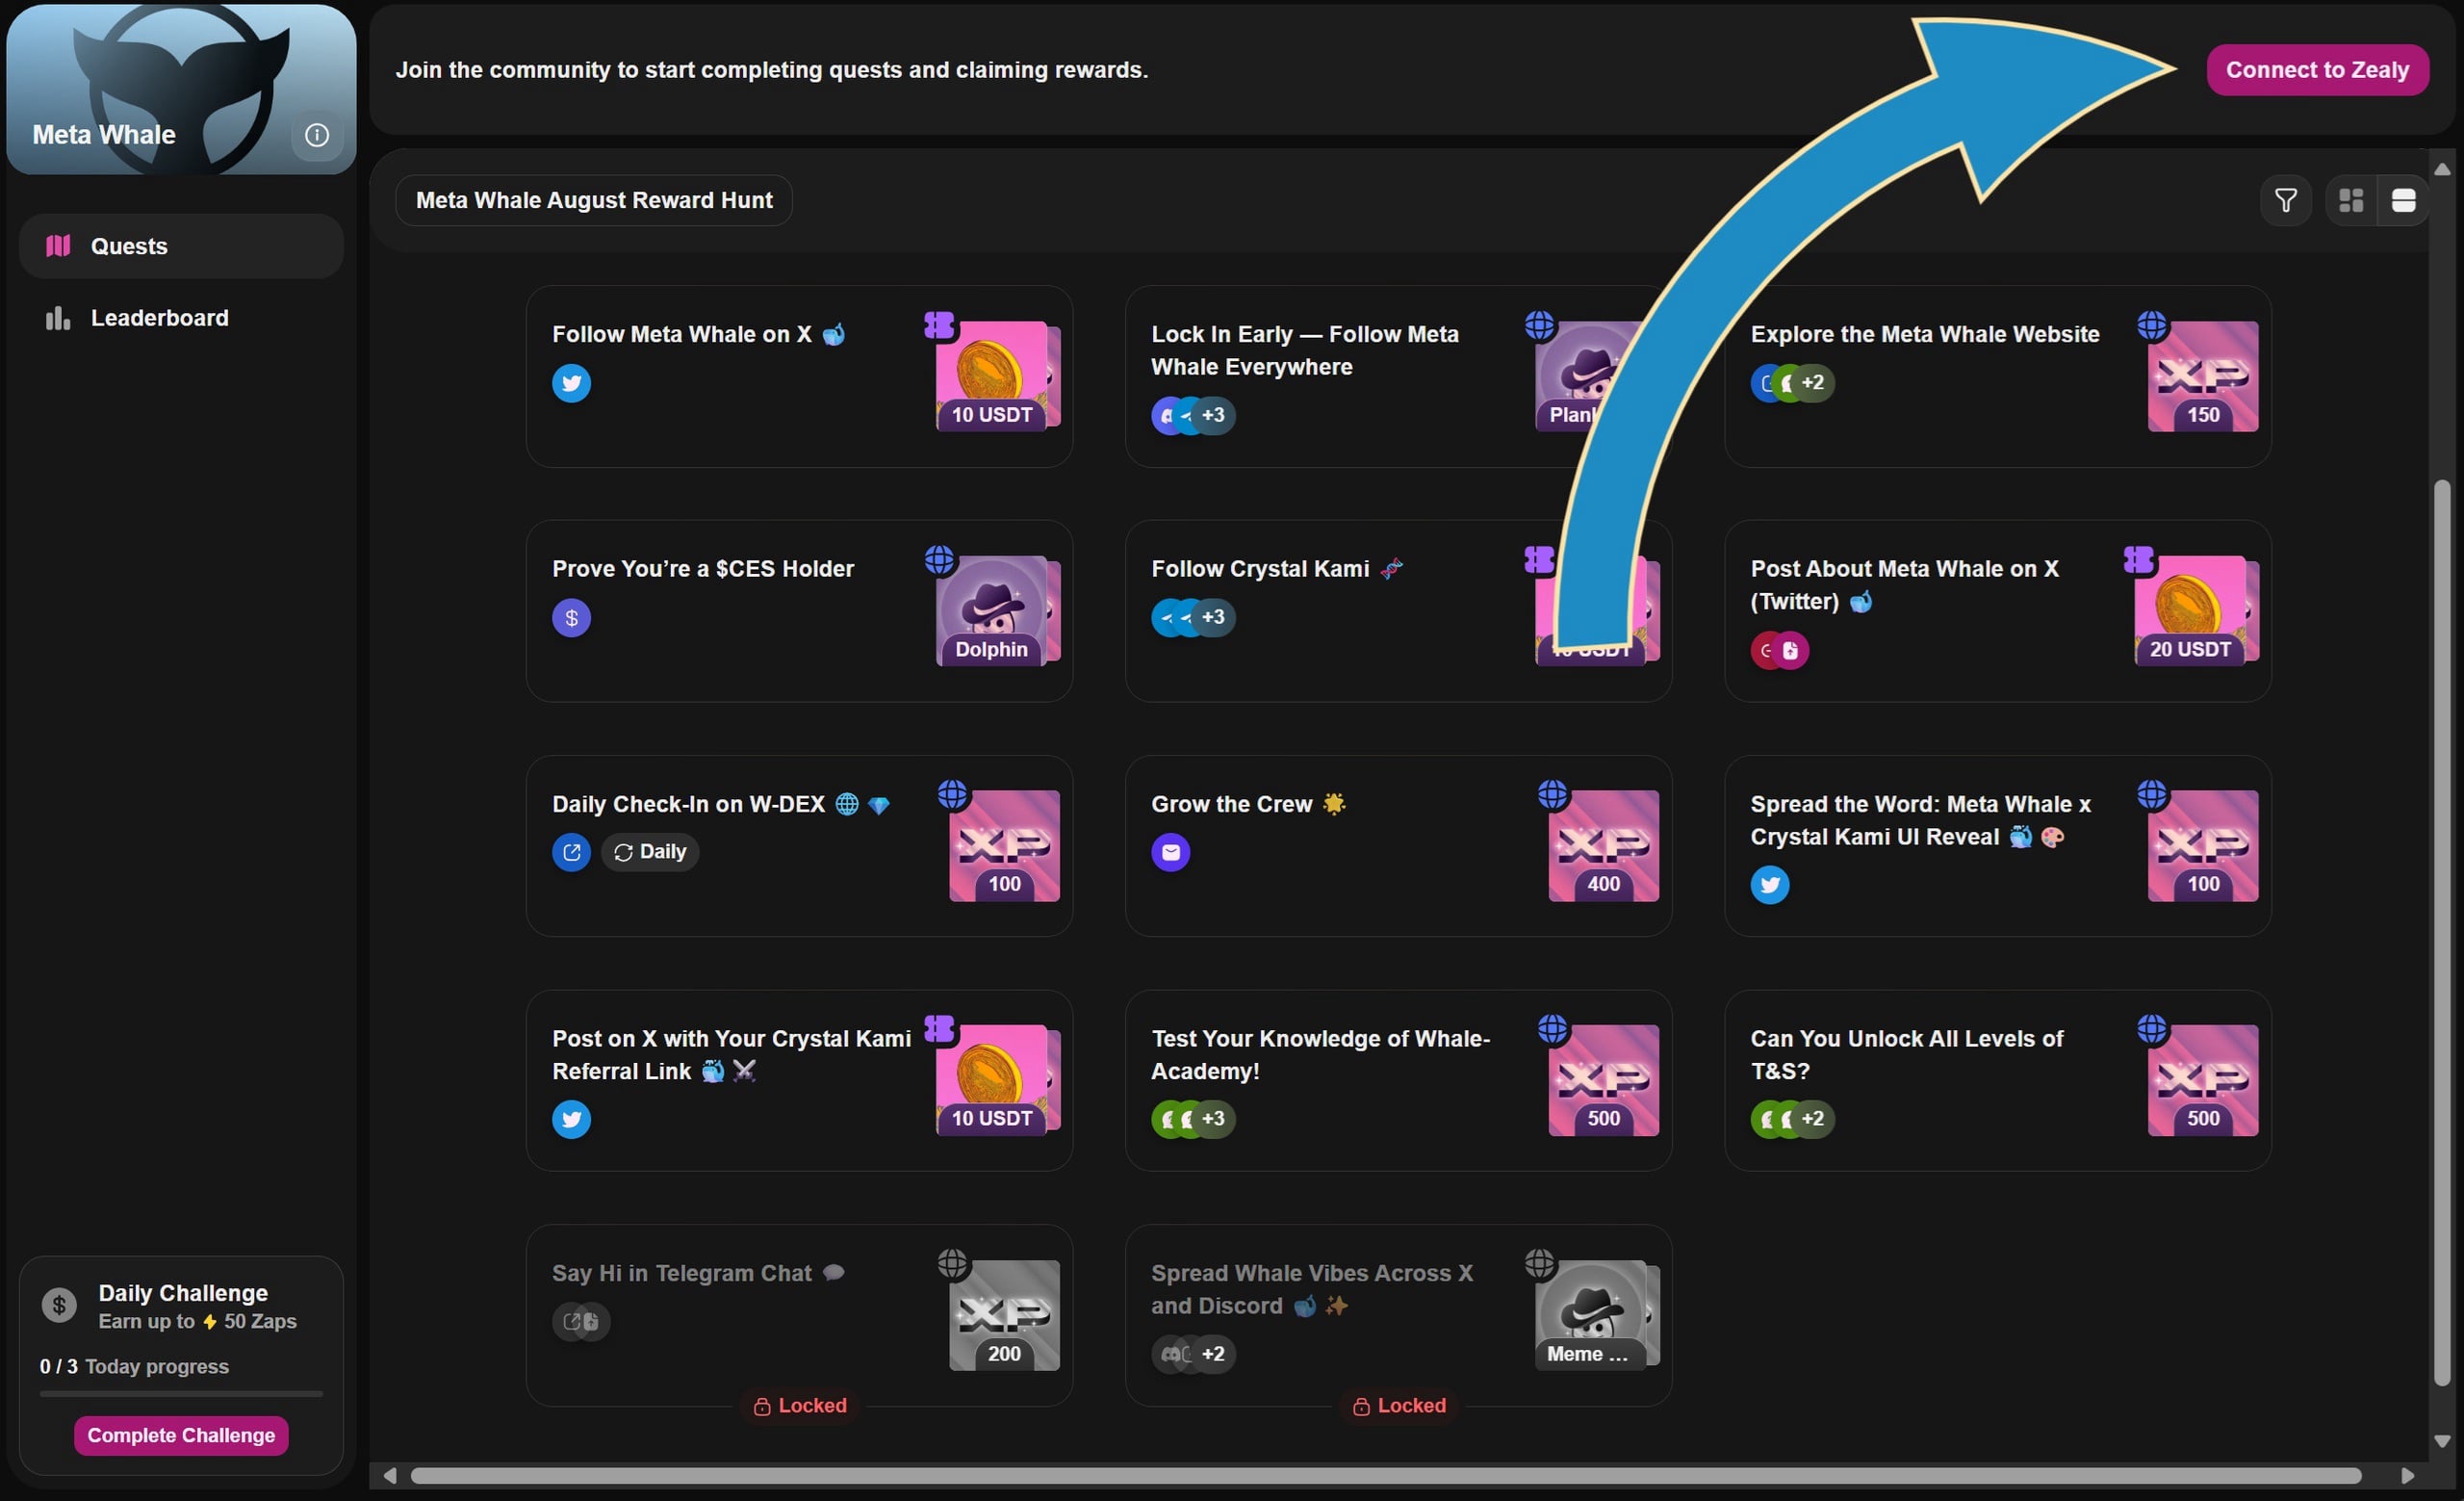Click the Daily Challenge dollar coin icon

click(x=59, y=1305)
